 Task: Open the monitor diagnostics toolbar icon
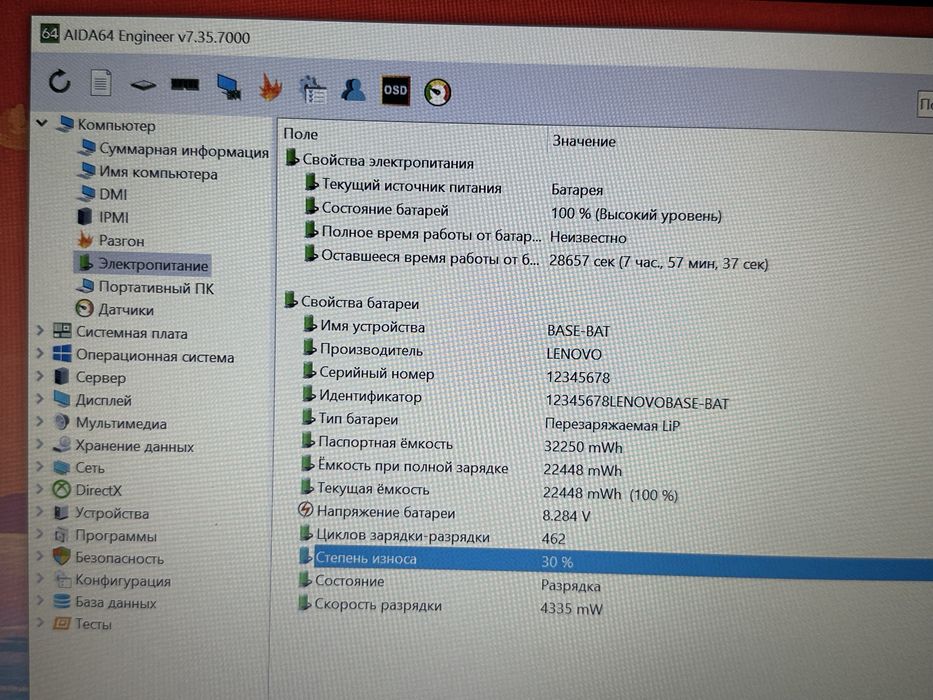click(x=229, y=87)
